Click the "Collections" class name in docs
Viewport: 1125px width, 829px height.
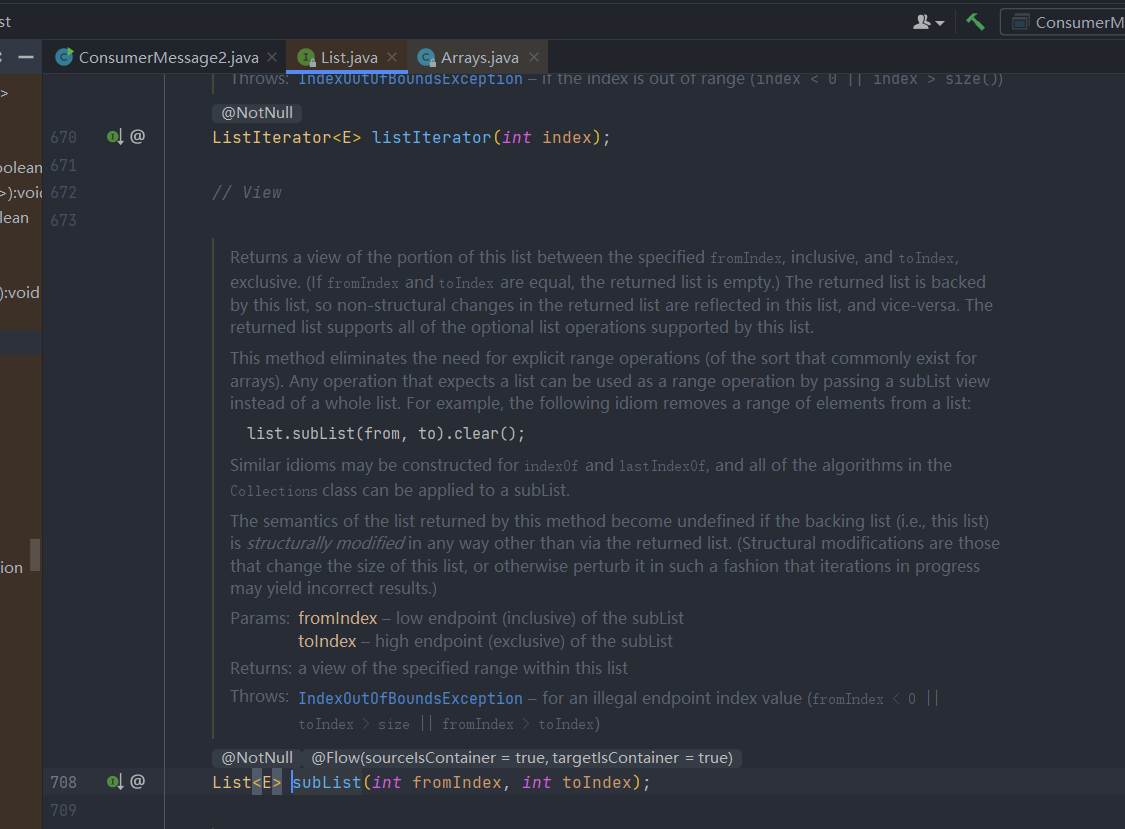[x=273, y=491]
